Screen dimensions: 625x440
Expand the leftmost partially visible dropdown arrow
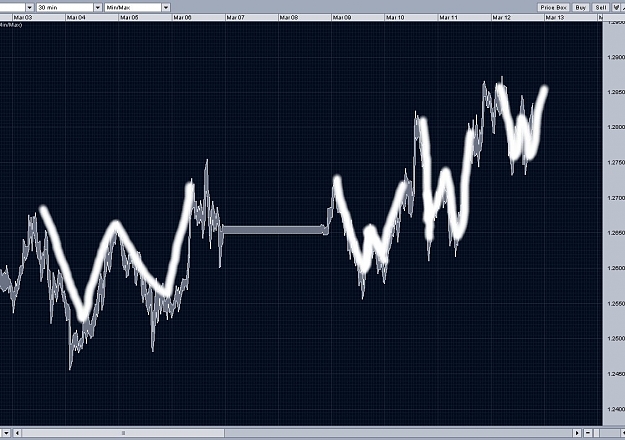29,8
